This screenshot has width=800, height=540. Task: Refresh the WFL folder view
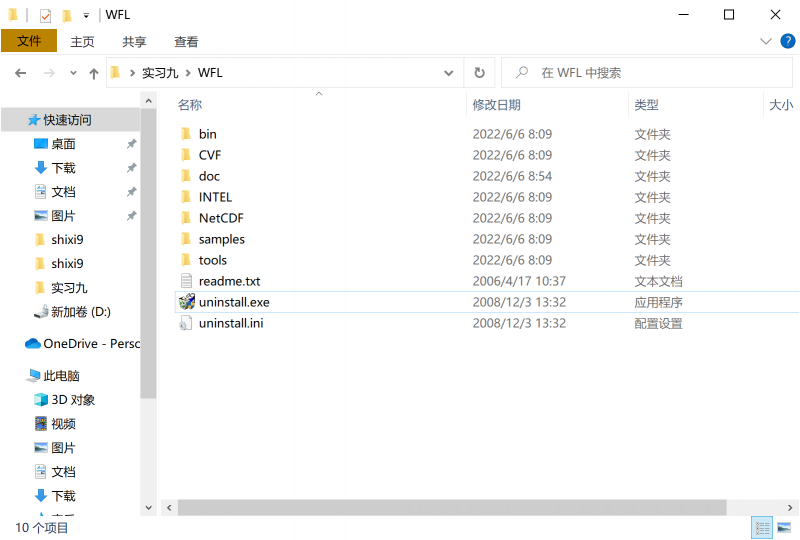pyautogui.click(x=479, y=73)
